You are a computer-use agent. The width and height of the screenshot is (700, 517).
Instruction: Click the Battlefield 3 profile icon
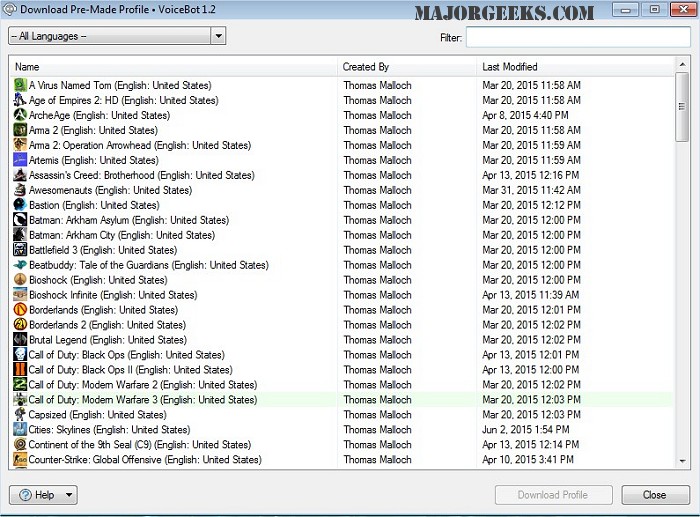pyautogui.click(x=20, y=250)
